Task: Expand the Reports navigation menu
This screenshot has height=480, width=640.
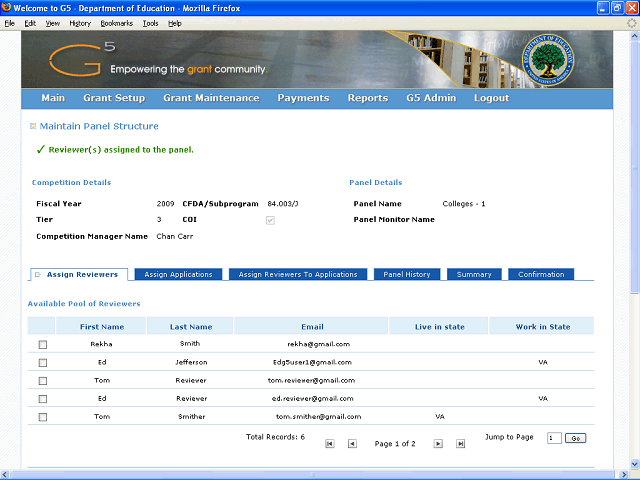Action: point(367,98)
